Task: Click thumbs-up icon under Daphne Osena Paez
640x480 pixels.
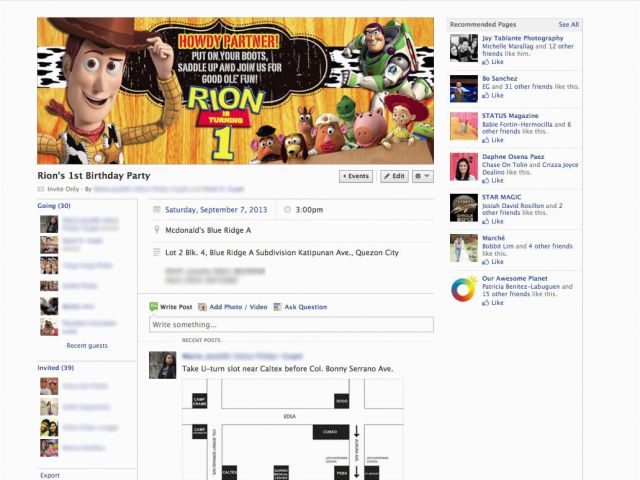Action: click(x=485, y=180)
